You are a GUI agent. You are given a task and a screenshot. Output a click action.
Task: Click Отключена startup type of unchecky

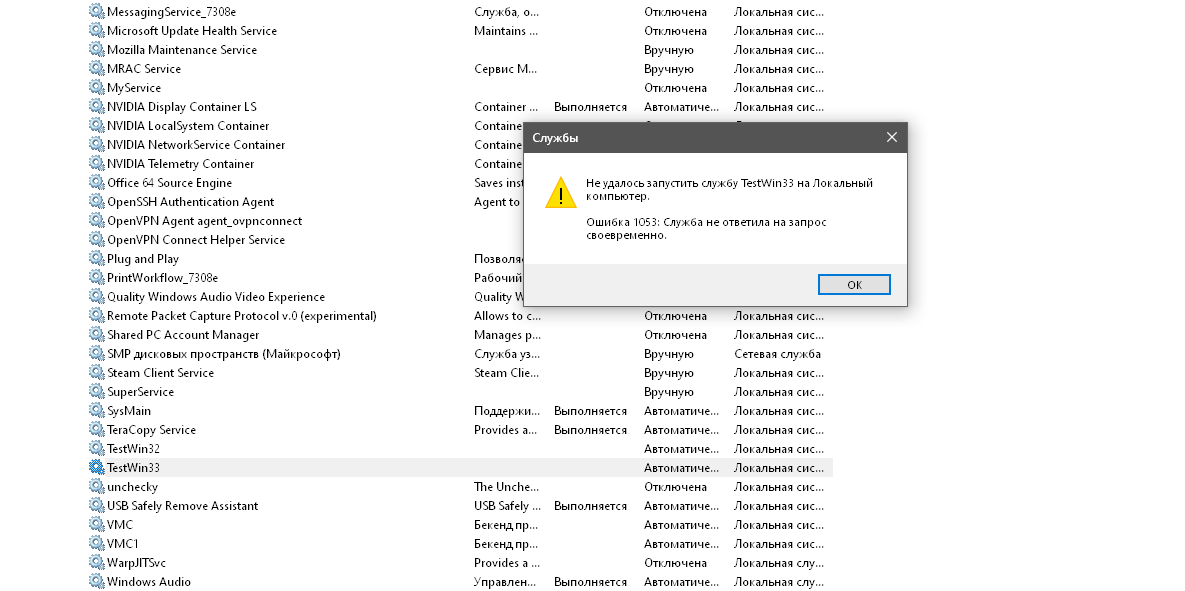click(676, 487)
